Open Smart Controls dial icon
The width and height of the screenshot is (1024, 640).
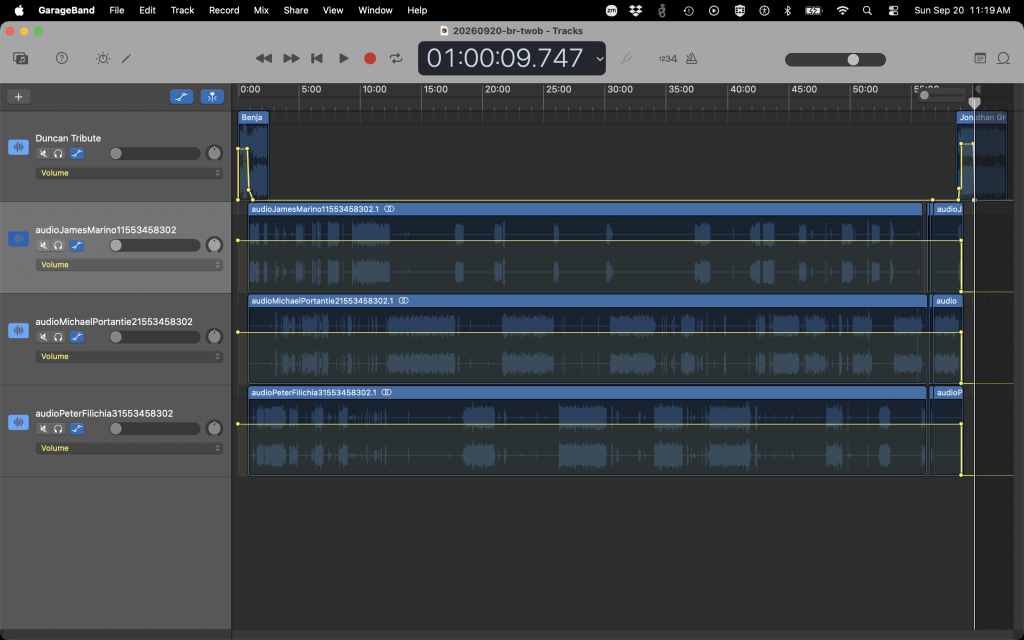tap(103, 58)
